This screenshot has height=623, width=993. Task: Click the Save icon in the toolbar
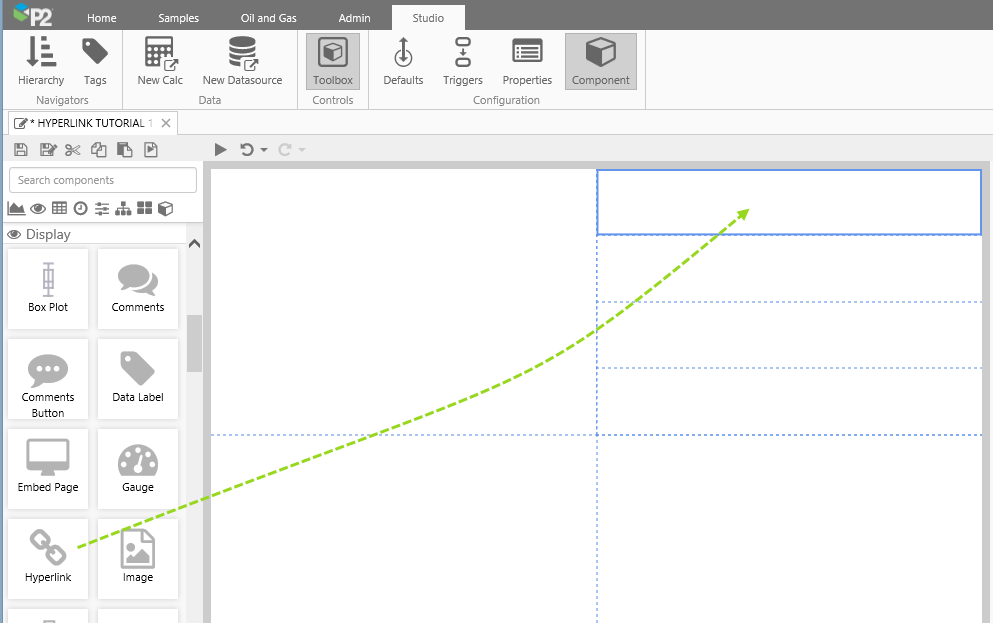point(21,150)
